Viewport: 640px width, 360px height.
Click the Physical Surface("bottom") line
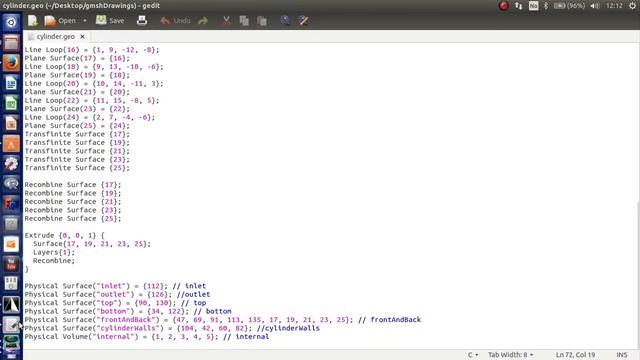128,311
